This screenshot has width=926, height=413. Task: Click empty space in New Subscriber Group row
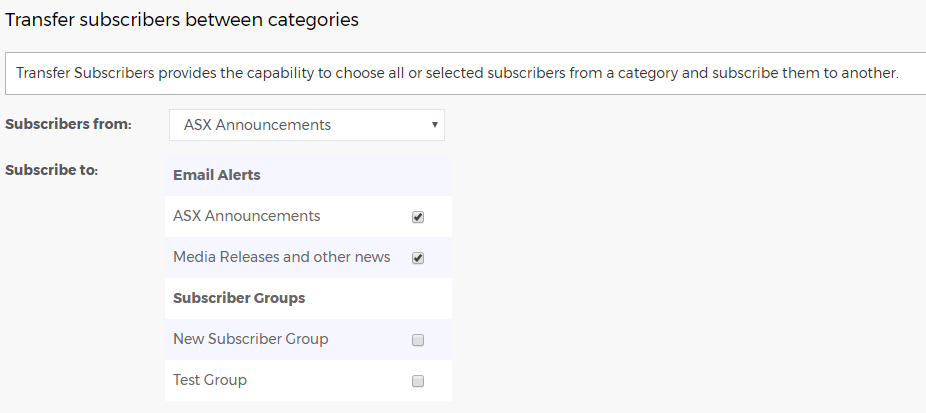tap(369, 339)
